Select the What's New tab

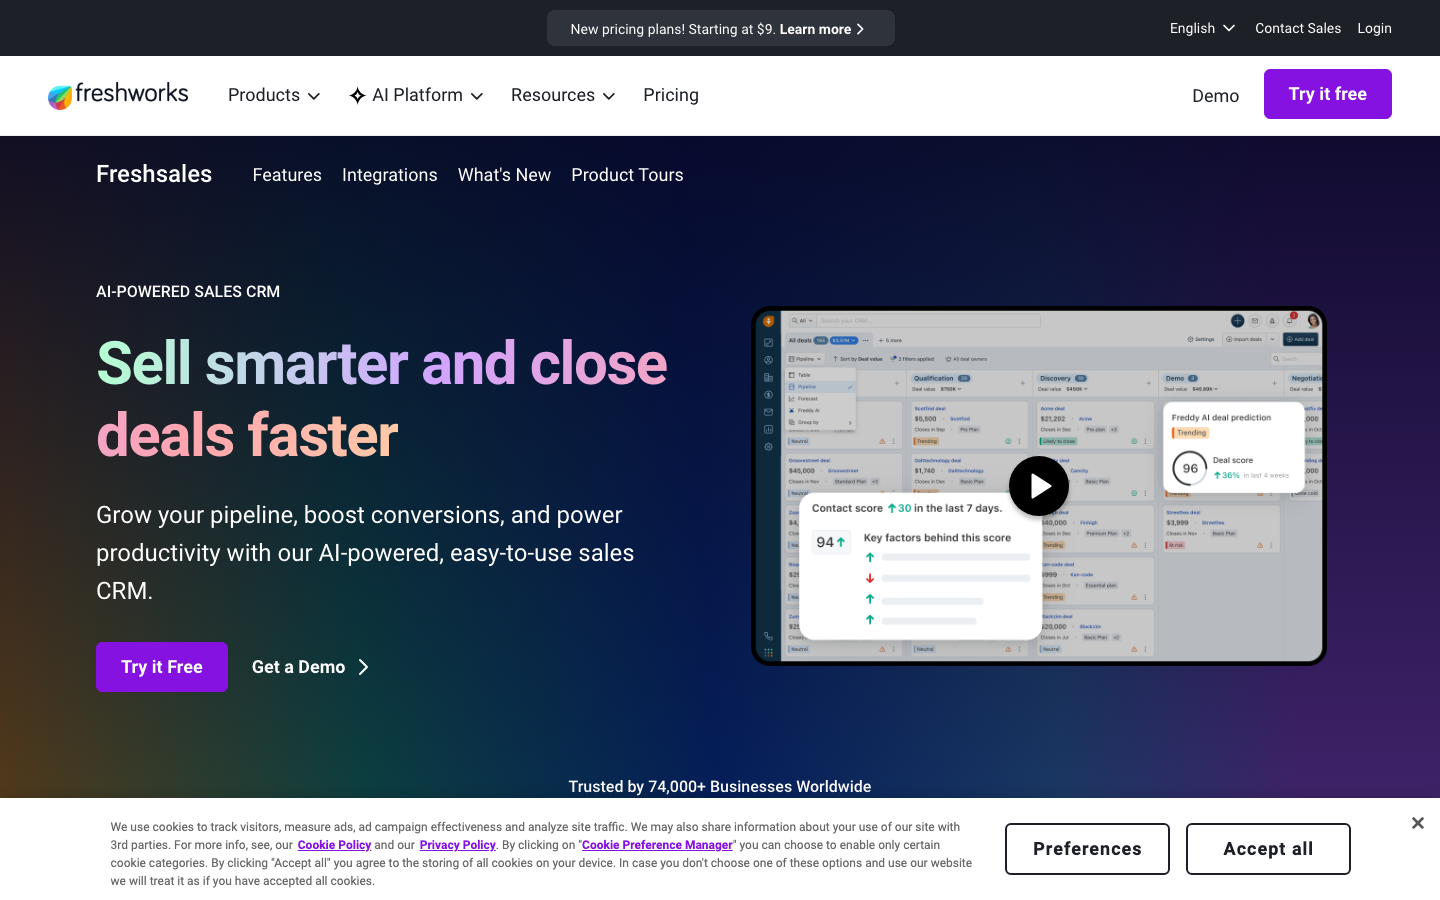pos(504,175)
